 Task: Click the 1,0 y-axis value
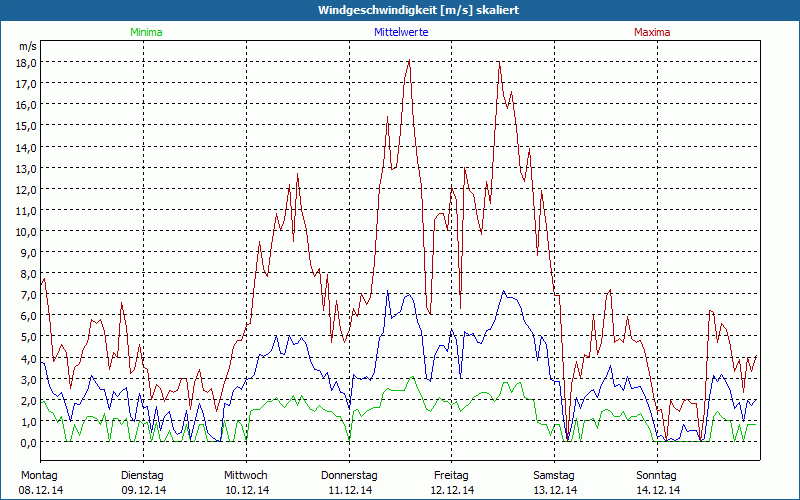click(30, 422)
